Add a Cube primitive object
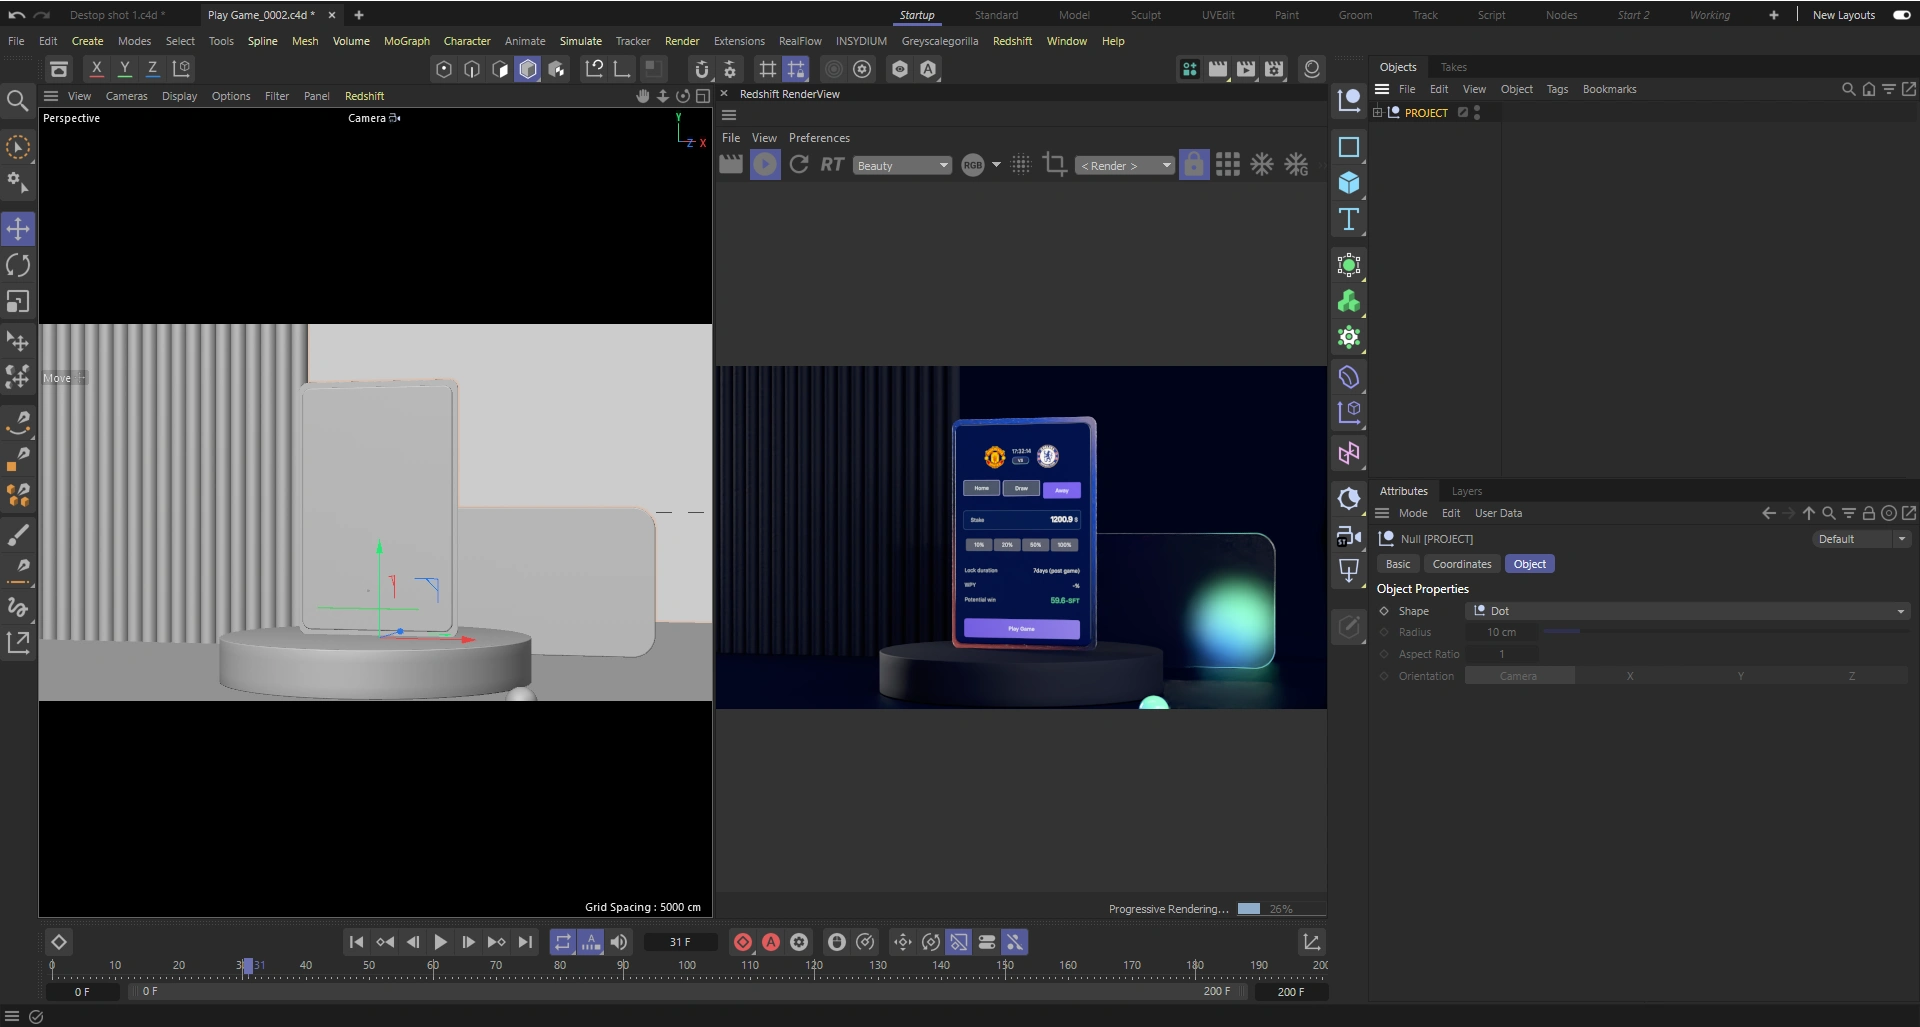This screenshot has width=1920, height=1027. (1348, 183)
